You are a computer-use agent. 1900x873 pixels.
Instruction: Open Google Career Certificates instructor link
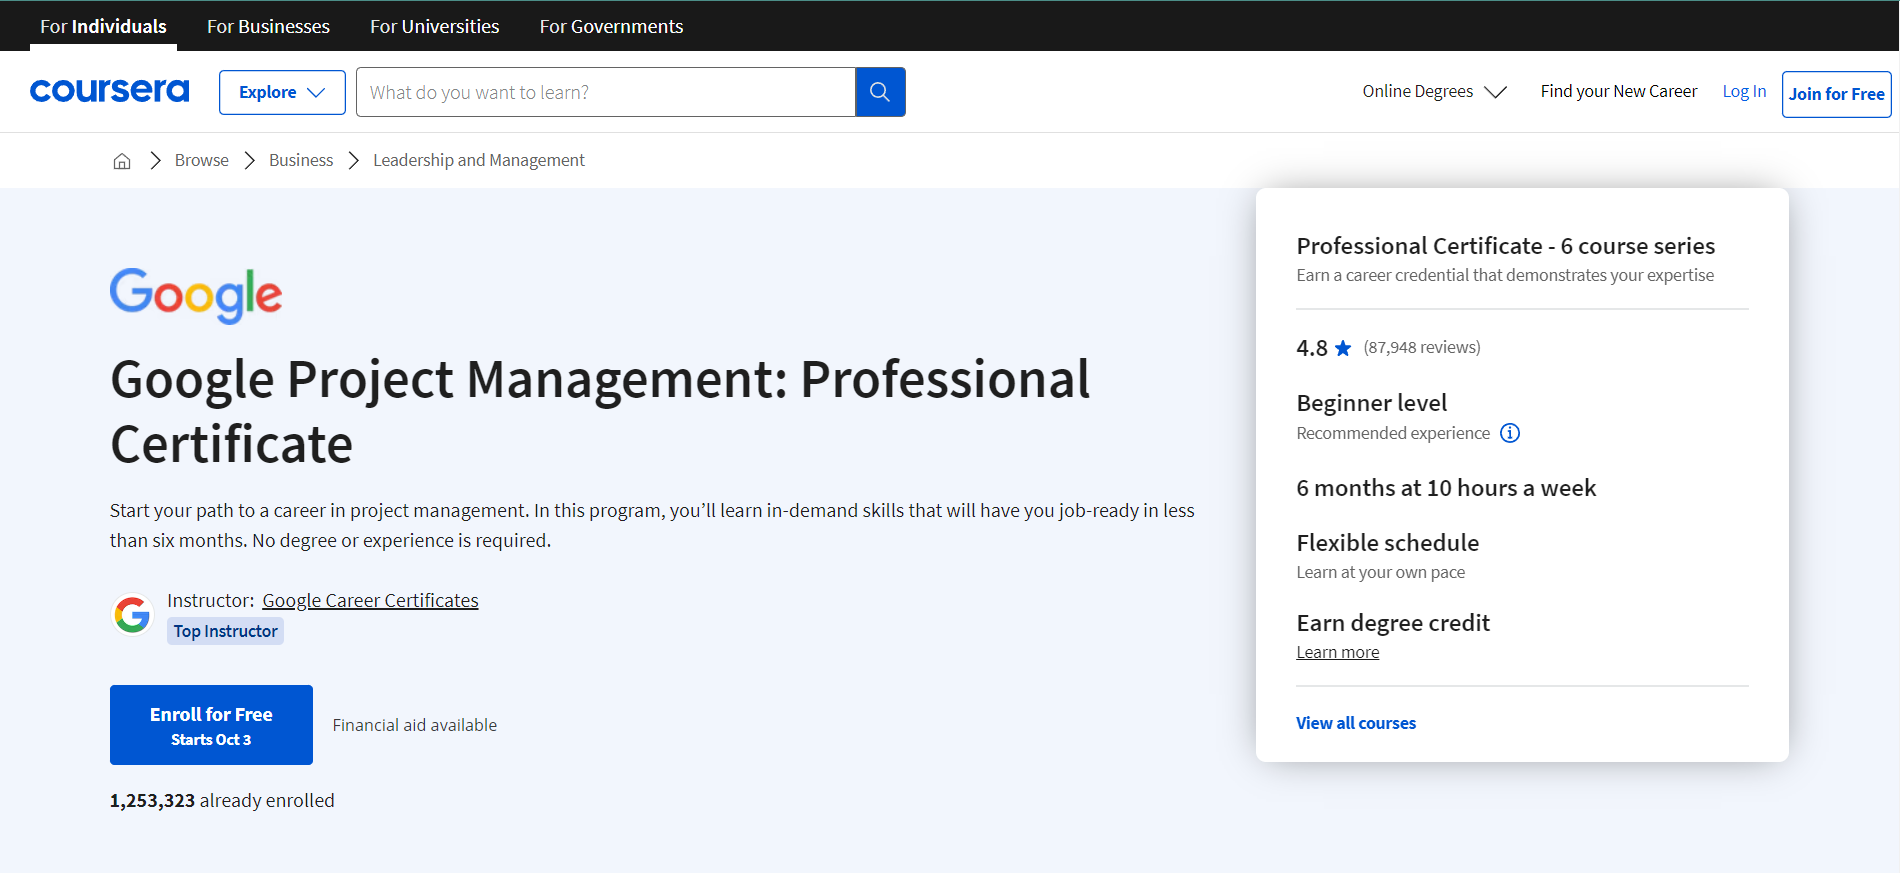(x=370, y=600)
